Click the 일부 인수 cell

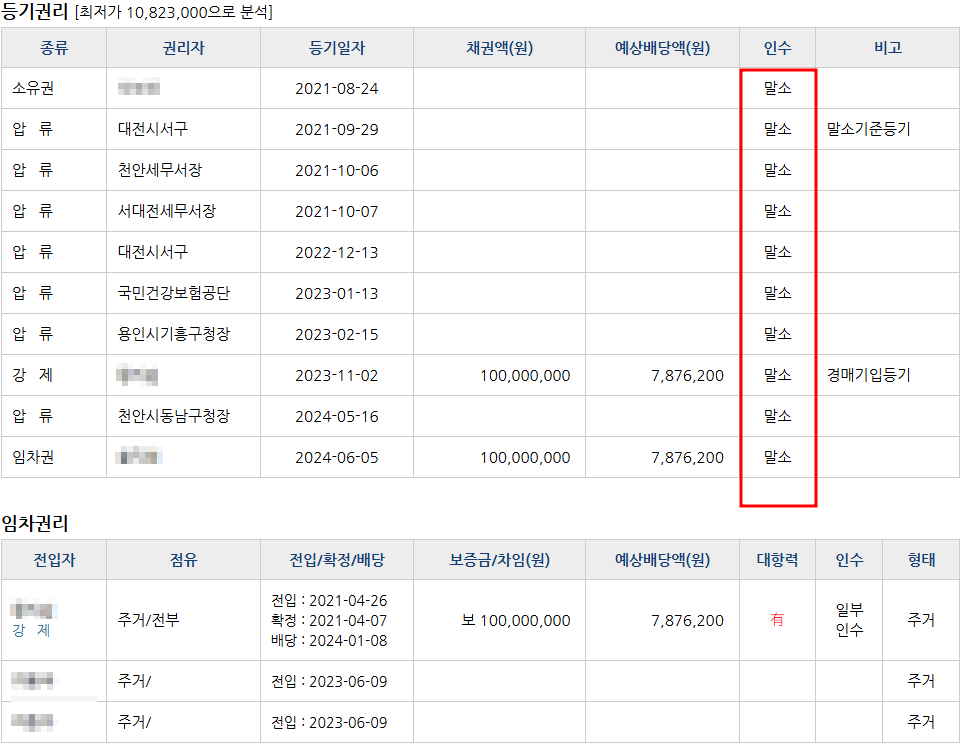[849, 620]
